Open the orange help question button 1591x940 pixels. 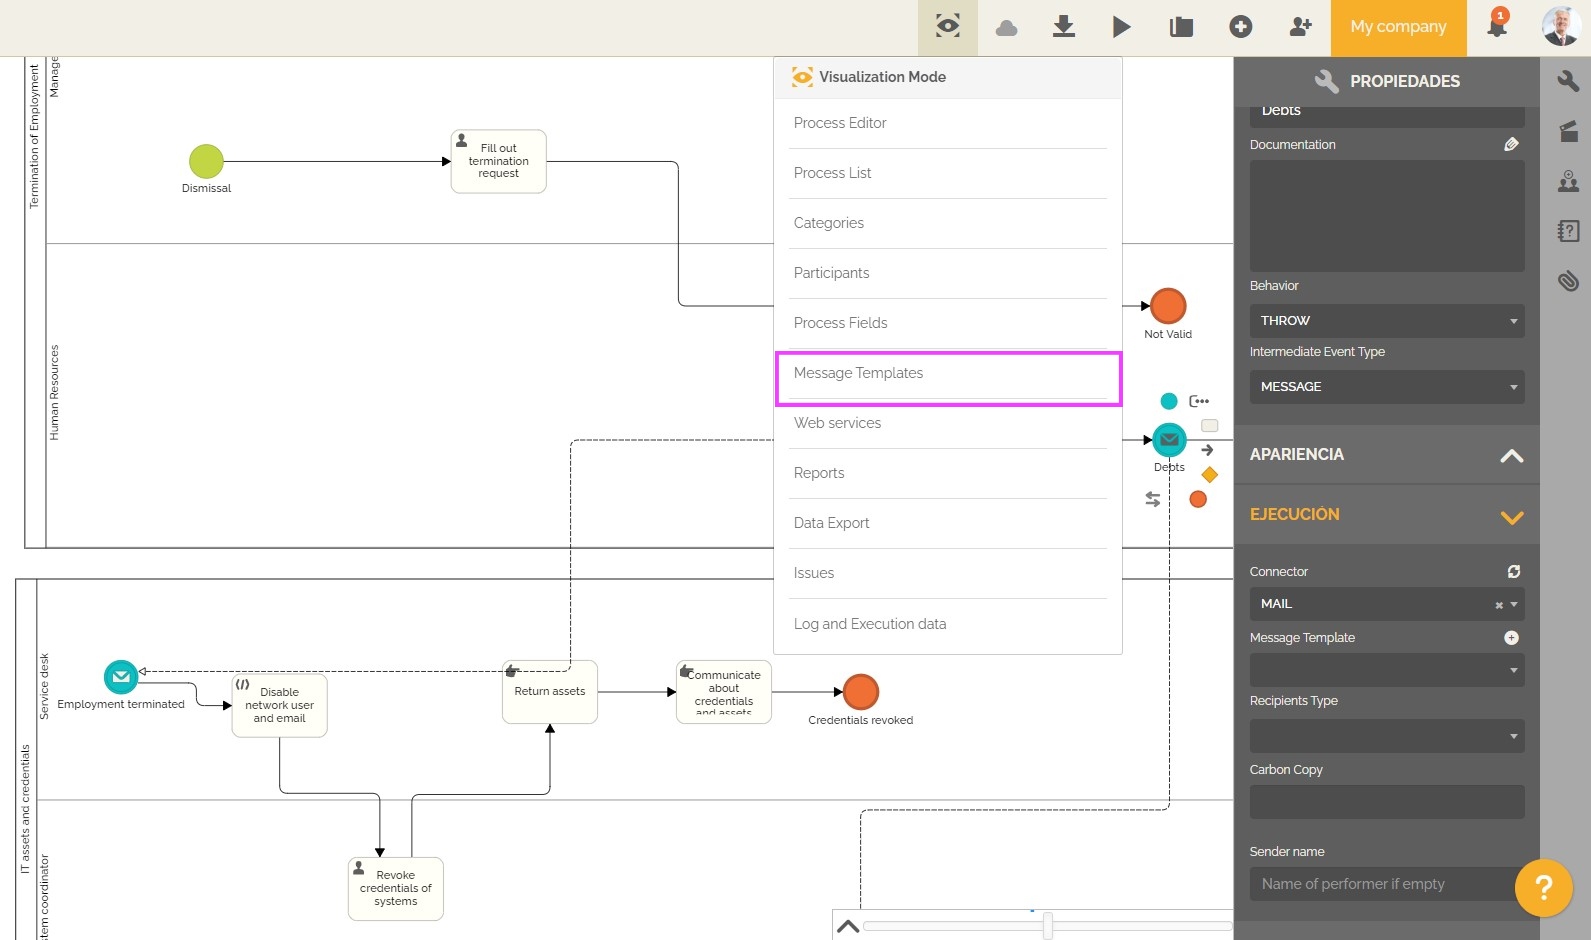[1543, 887]
